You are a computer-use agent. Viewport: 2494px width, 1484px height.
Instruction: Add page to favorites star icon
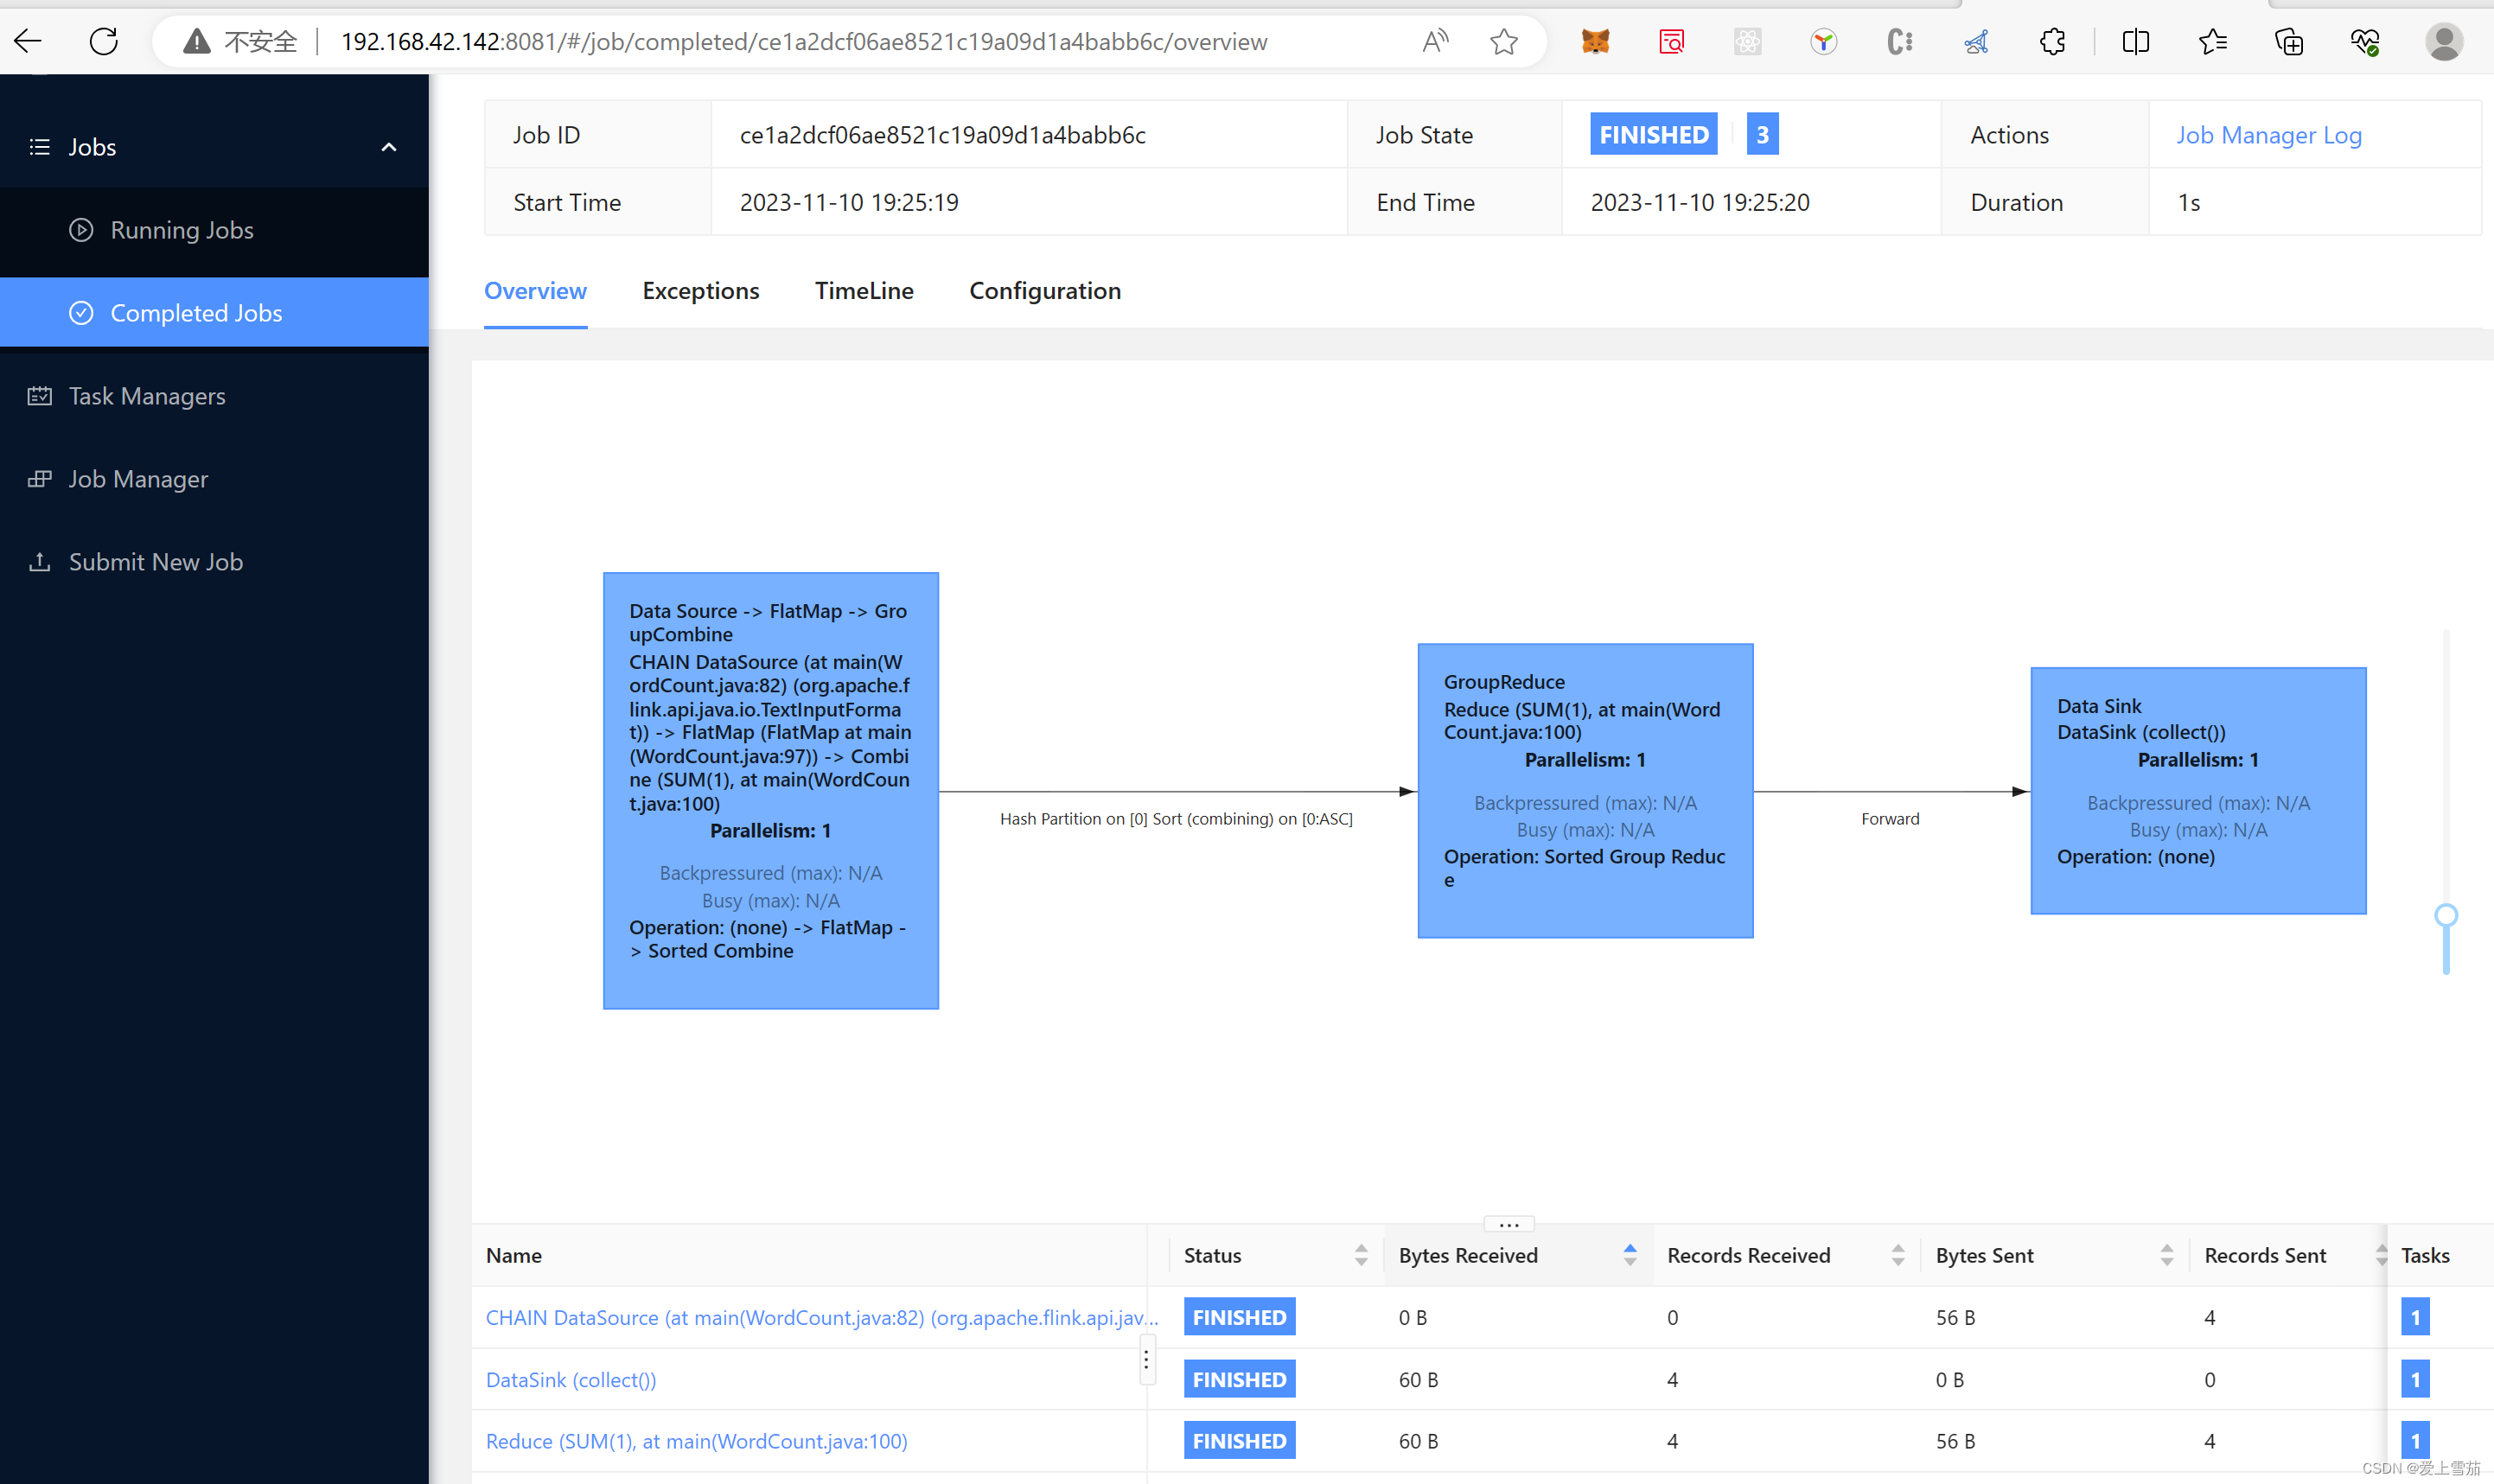(1503, 41)
